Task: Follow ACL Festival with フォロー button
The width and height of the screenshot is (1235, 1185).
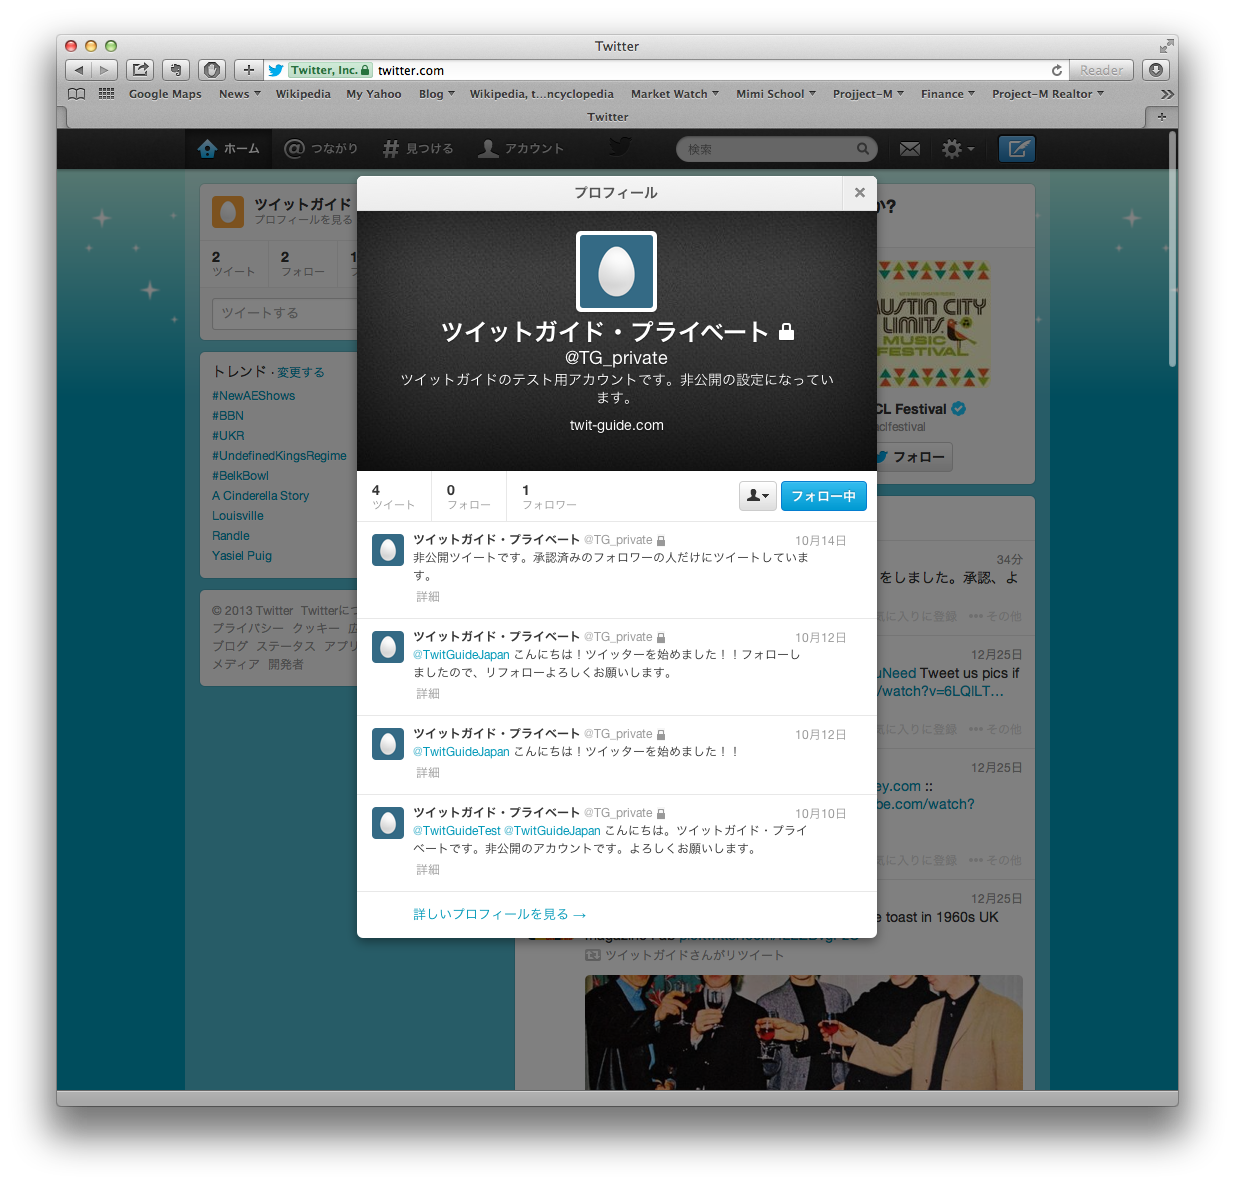Action: point(913,457)
